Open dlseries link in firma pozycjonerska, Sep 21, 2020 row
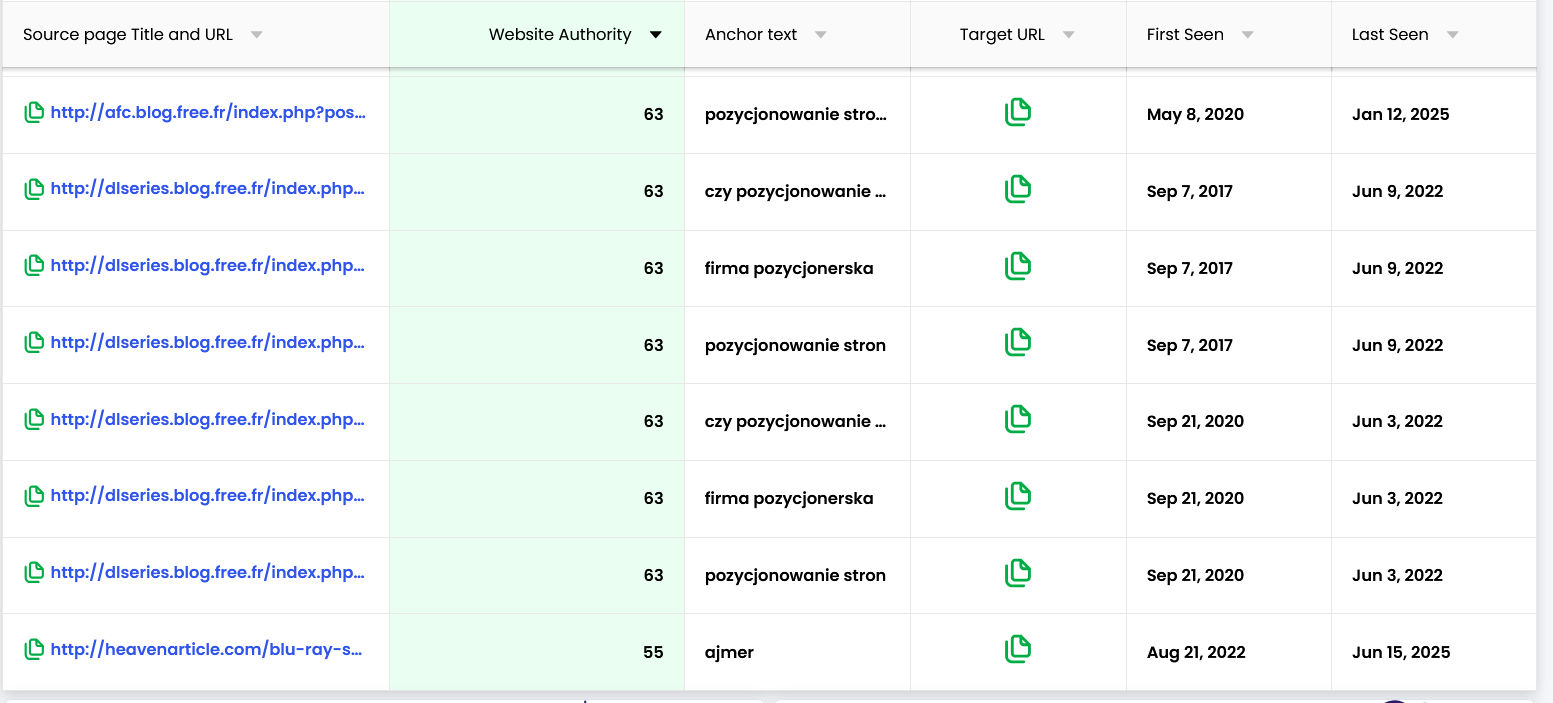Image resolution: width=1553 pixels, height=703 pixels. pos(208,496)
